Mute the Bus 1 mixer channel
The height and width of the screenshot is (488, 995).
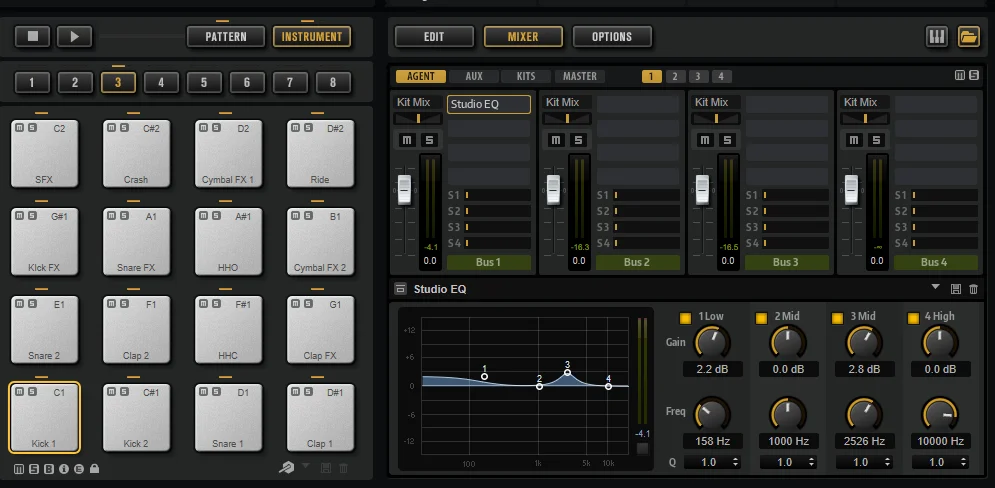click(x=407, y=140)
